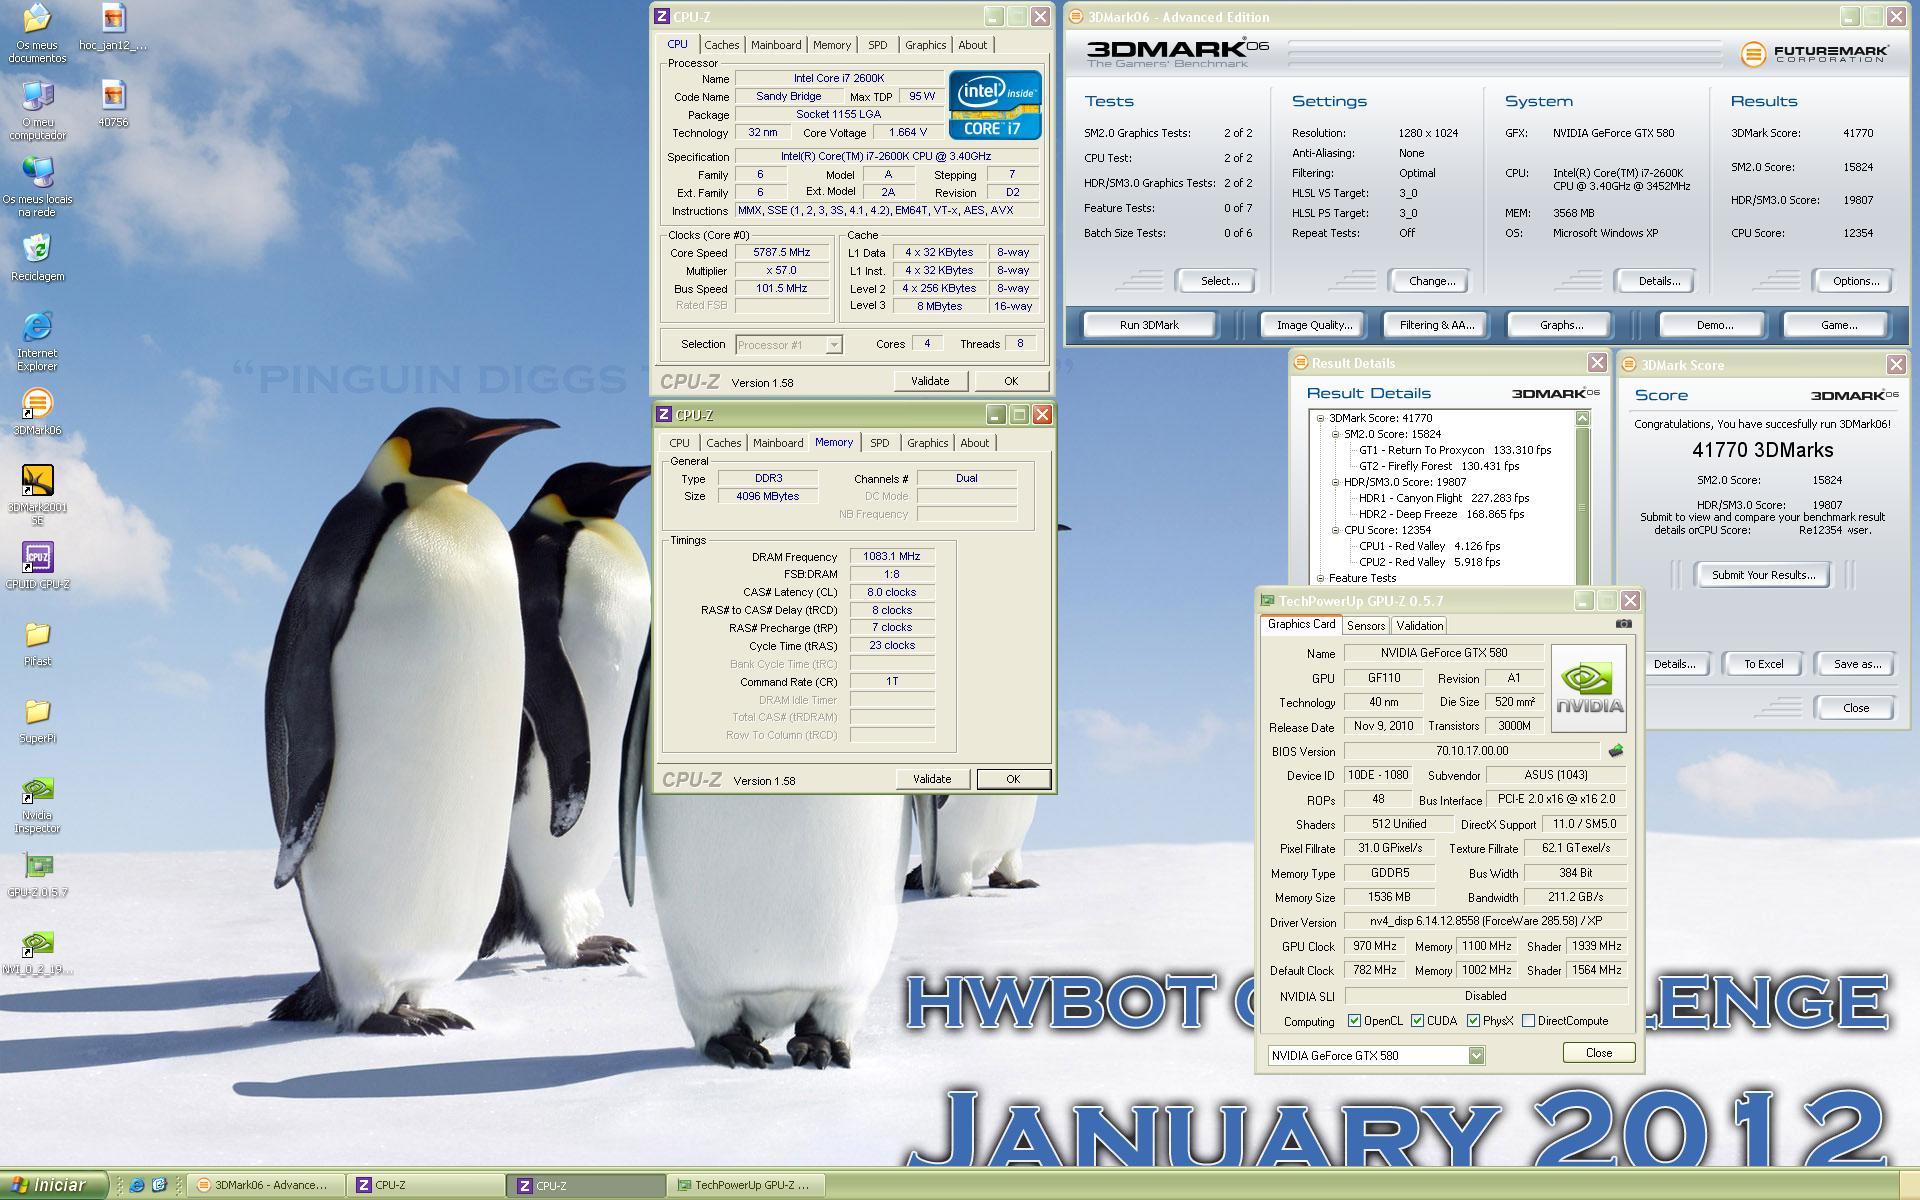Collapse the HDR/SM3.0 Score tree node
Viewport: 1920px width, 1200px height.
(x=1335, y=482)
